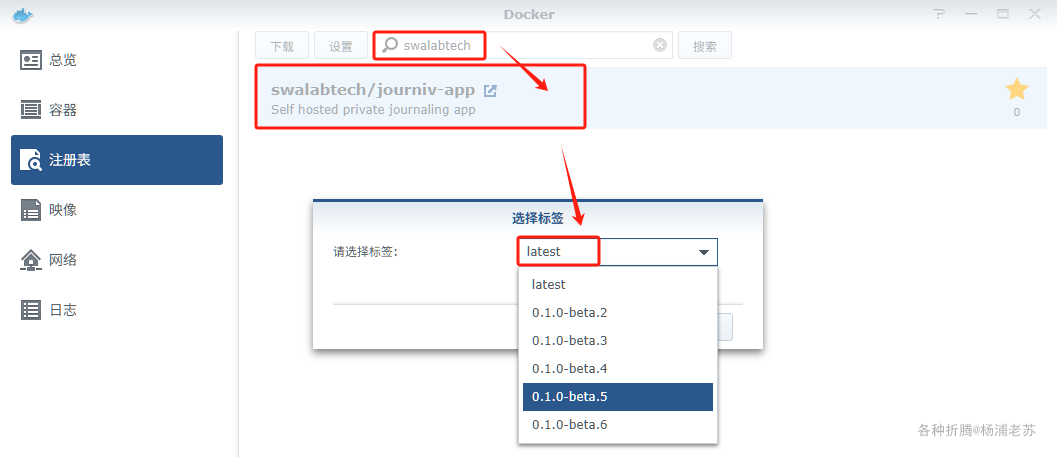
Task: Click the Docker whale logo
Action: tap(23, 15)
